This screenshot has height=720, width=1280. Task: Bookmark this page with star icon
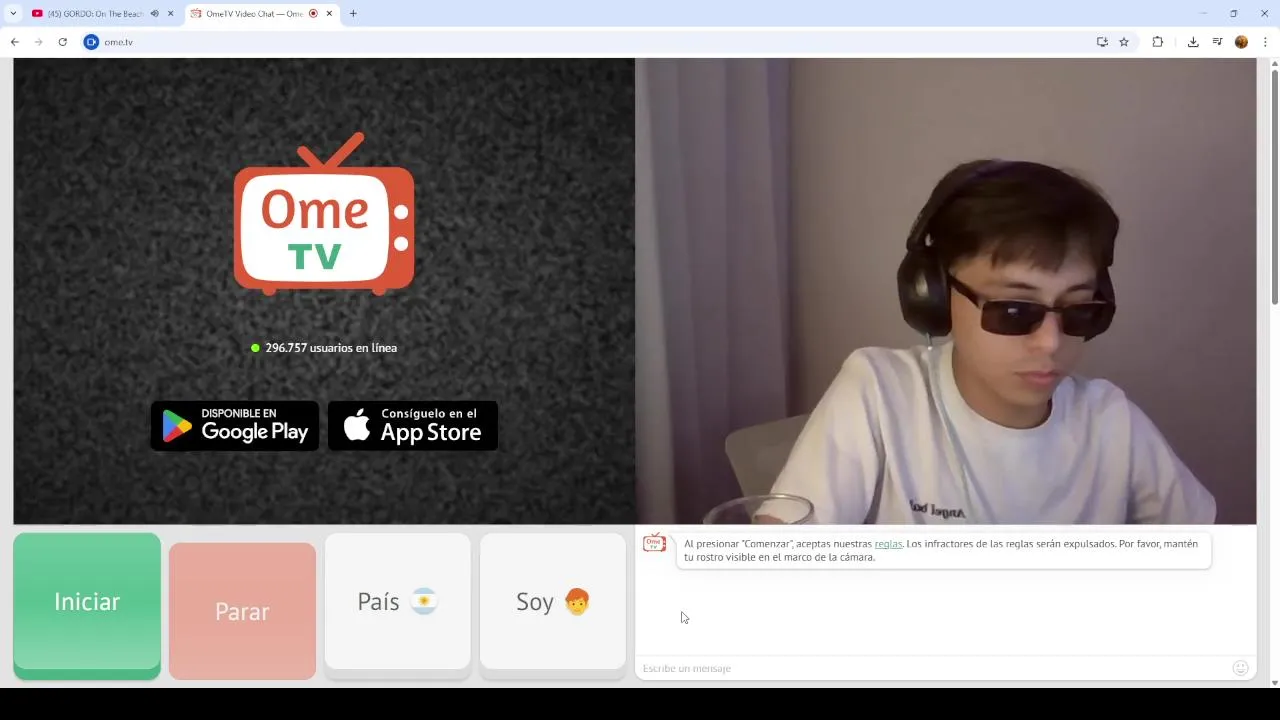pos(1124,42)
